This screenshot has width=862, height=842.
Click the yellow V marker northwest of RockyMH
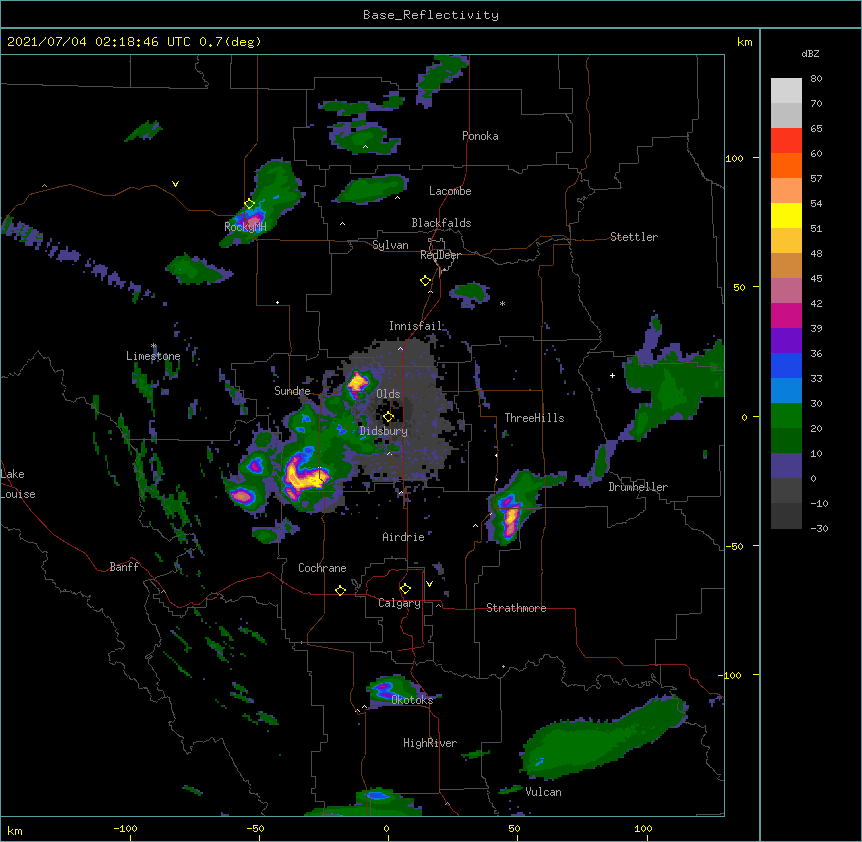tap(175, 184)
